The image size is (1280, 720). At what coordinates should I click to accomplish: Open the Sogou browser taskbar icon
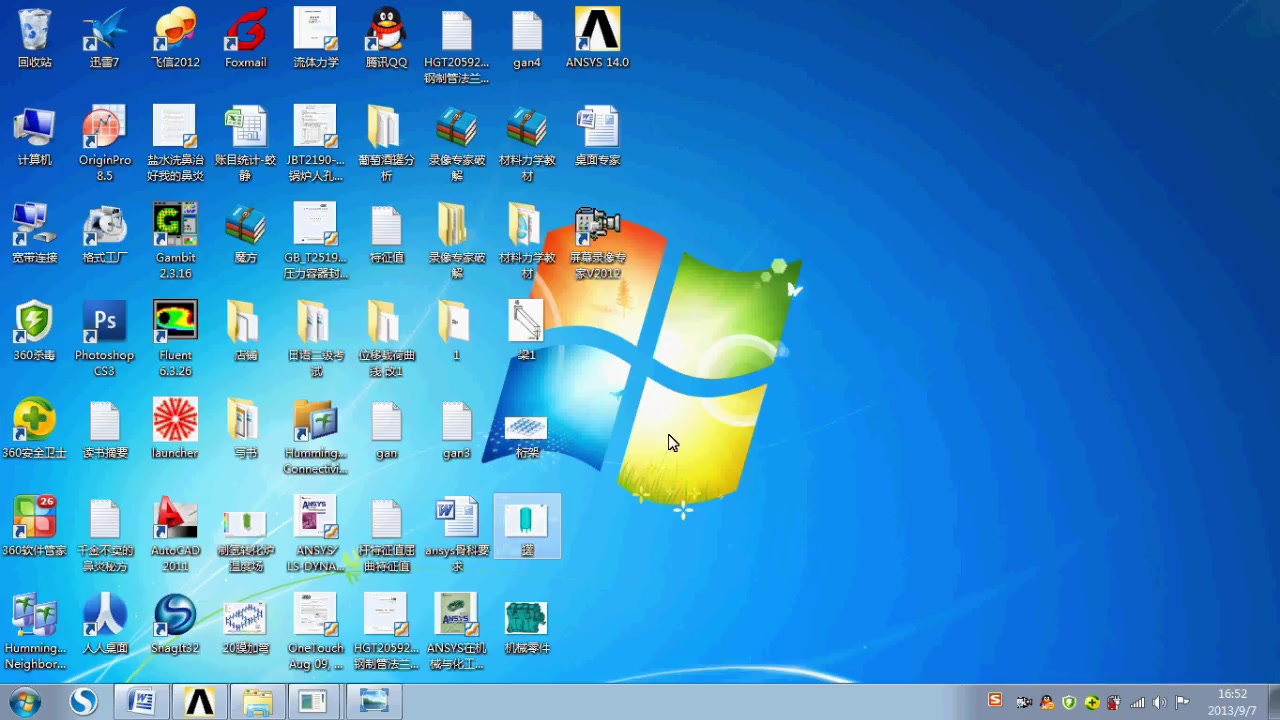[83, 702]
